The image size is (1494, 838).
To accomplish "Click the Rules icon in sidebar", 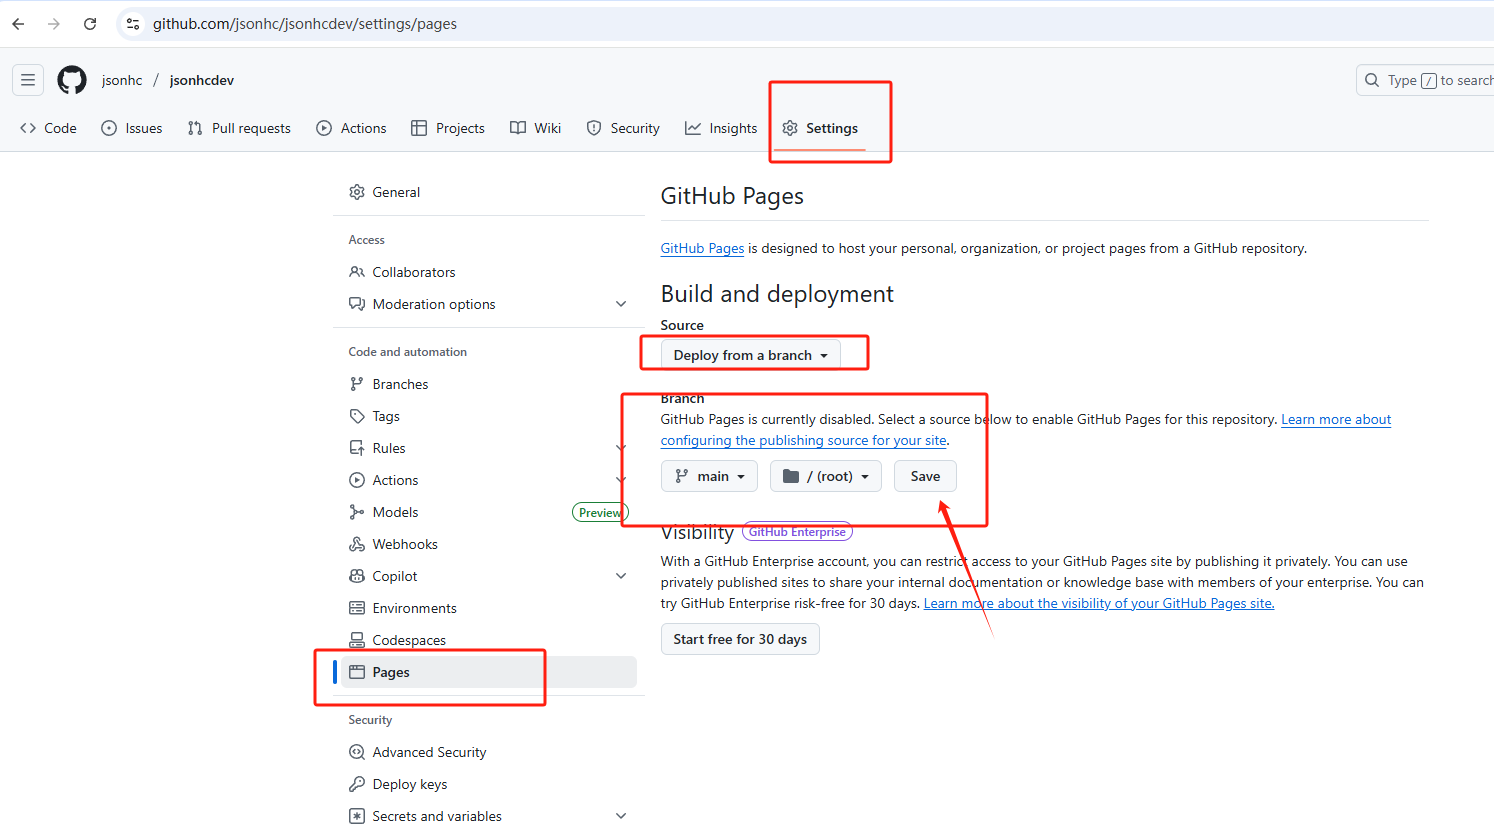I will [x=357, y=448].
